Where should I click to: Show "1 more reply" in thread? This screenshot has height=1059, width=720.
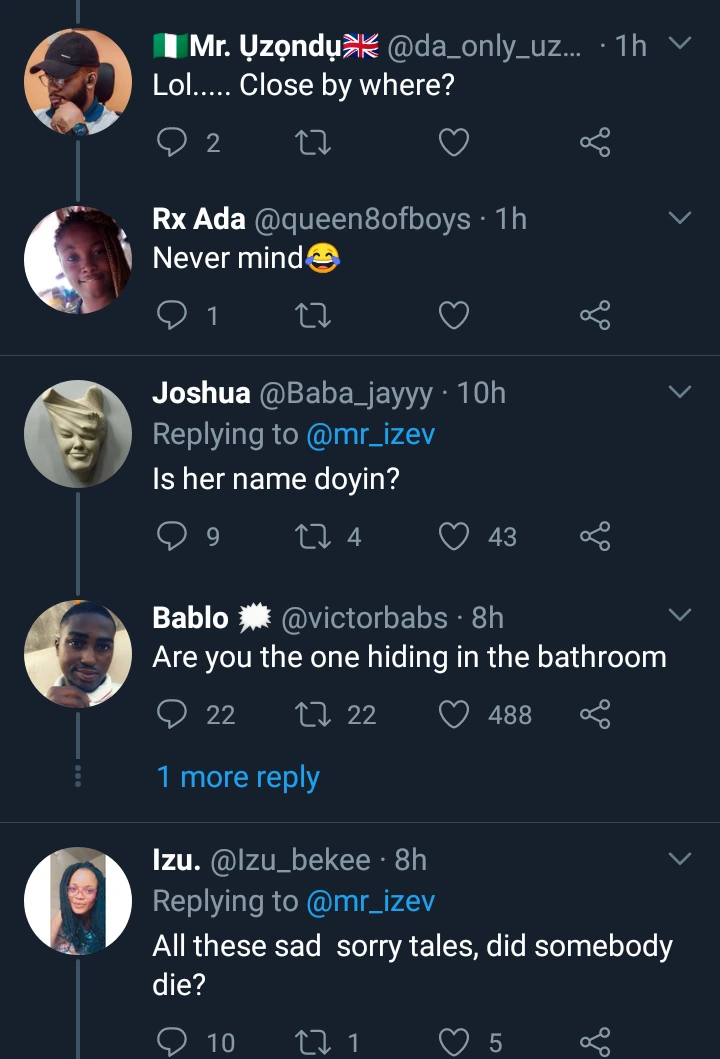[238, 777]
